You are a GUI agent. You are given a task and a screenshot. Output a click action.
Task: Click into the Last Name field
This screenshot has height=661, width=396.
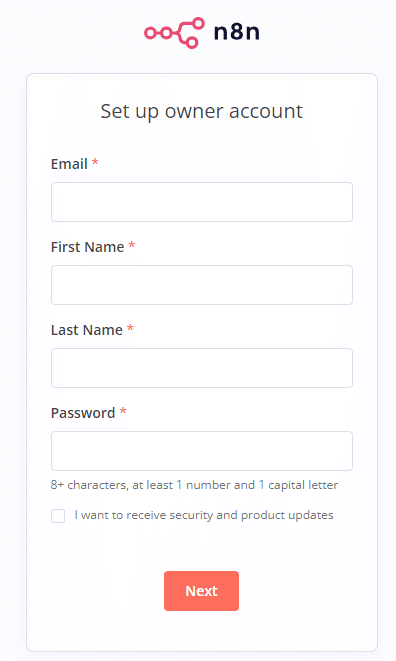202,368
